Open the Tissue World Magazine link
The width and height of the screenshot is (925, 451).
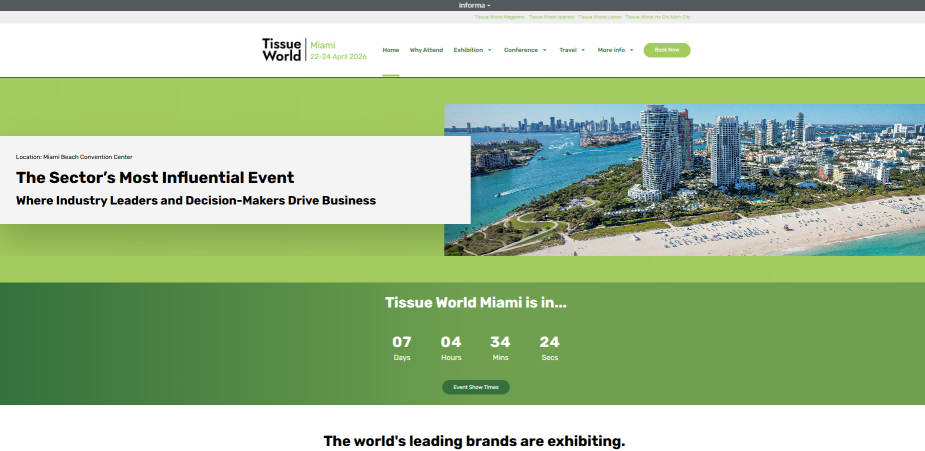[499, 17]
